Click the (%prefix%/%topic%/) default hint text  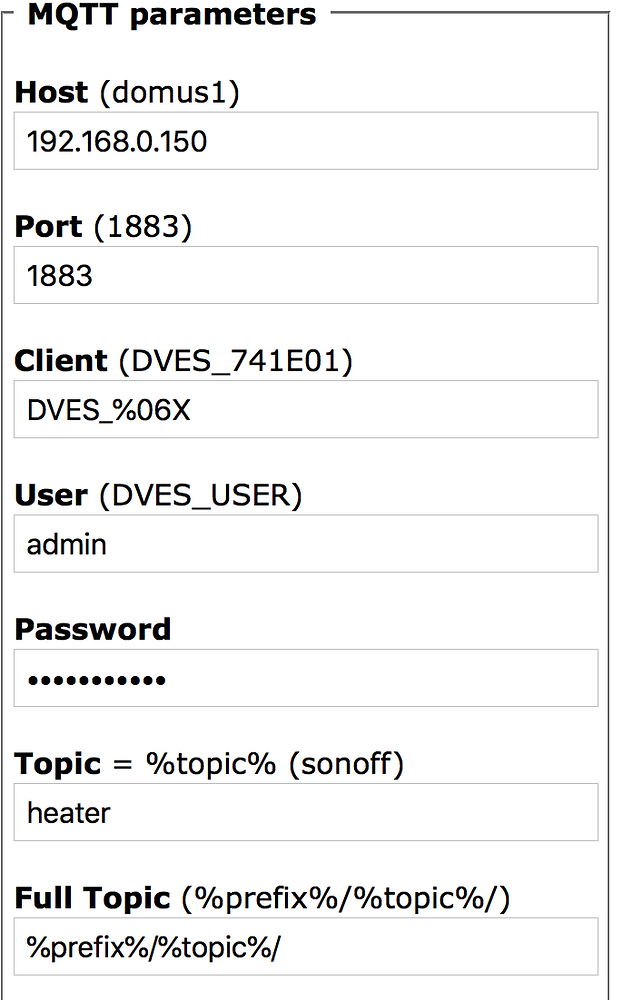coord(346,899)
